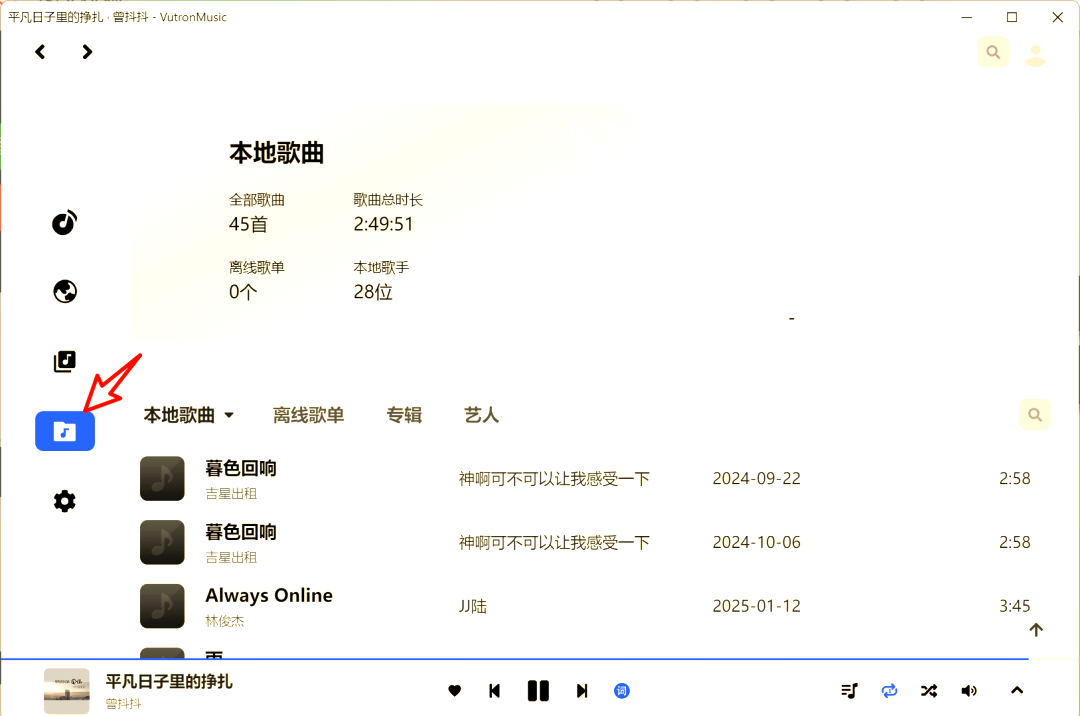This screenshot has width=1080, height=716.
Task: Select the music note icon at sidebar top
Action: tap(64, 222)
